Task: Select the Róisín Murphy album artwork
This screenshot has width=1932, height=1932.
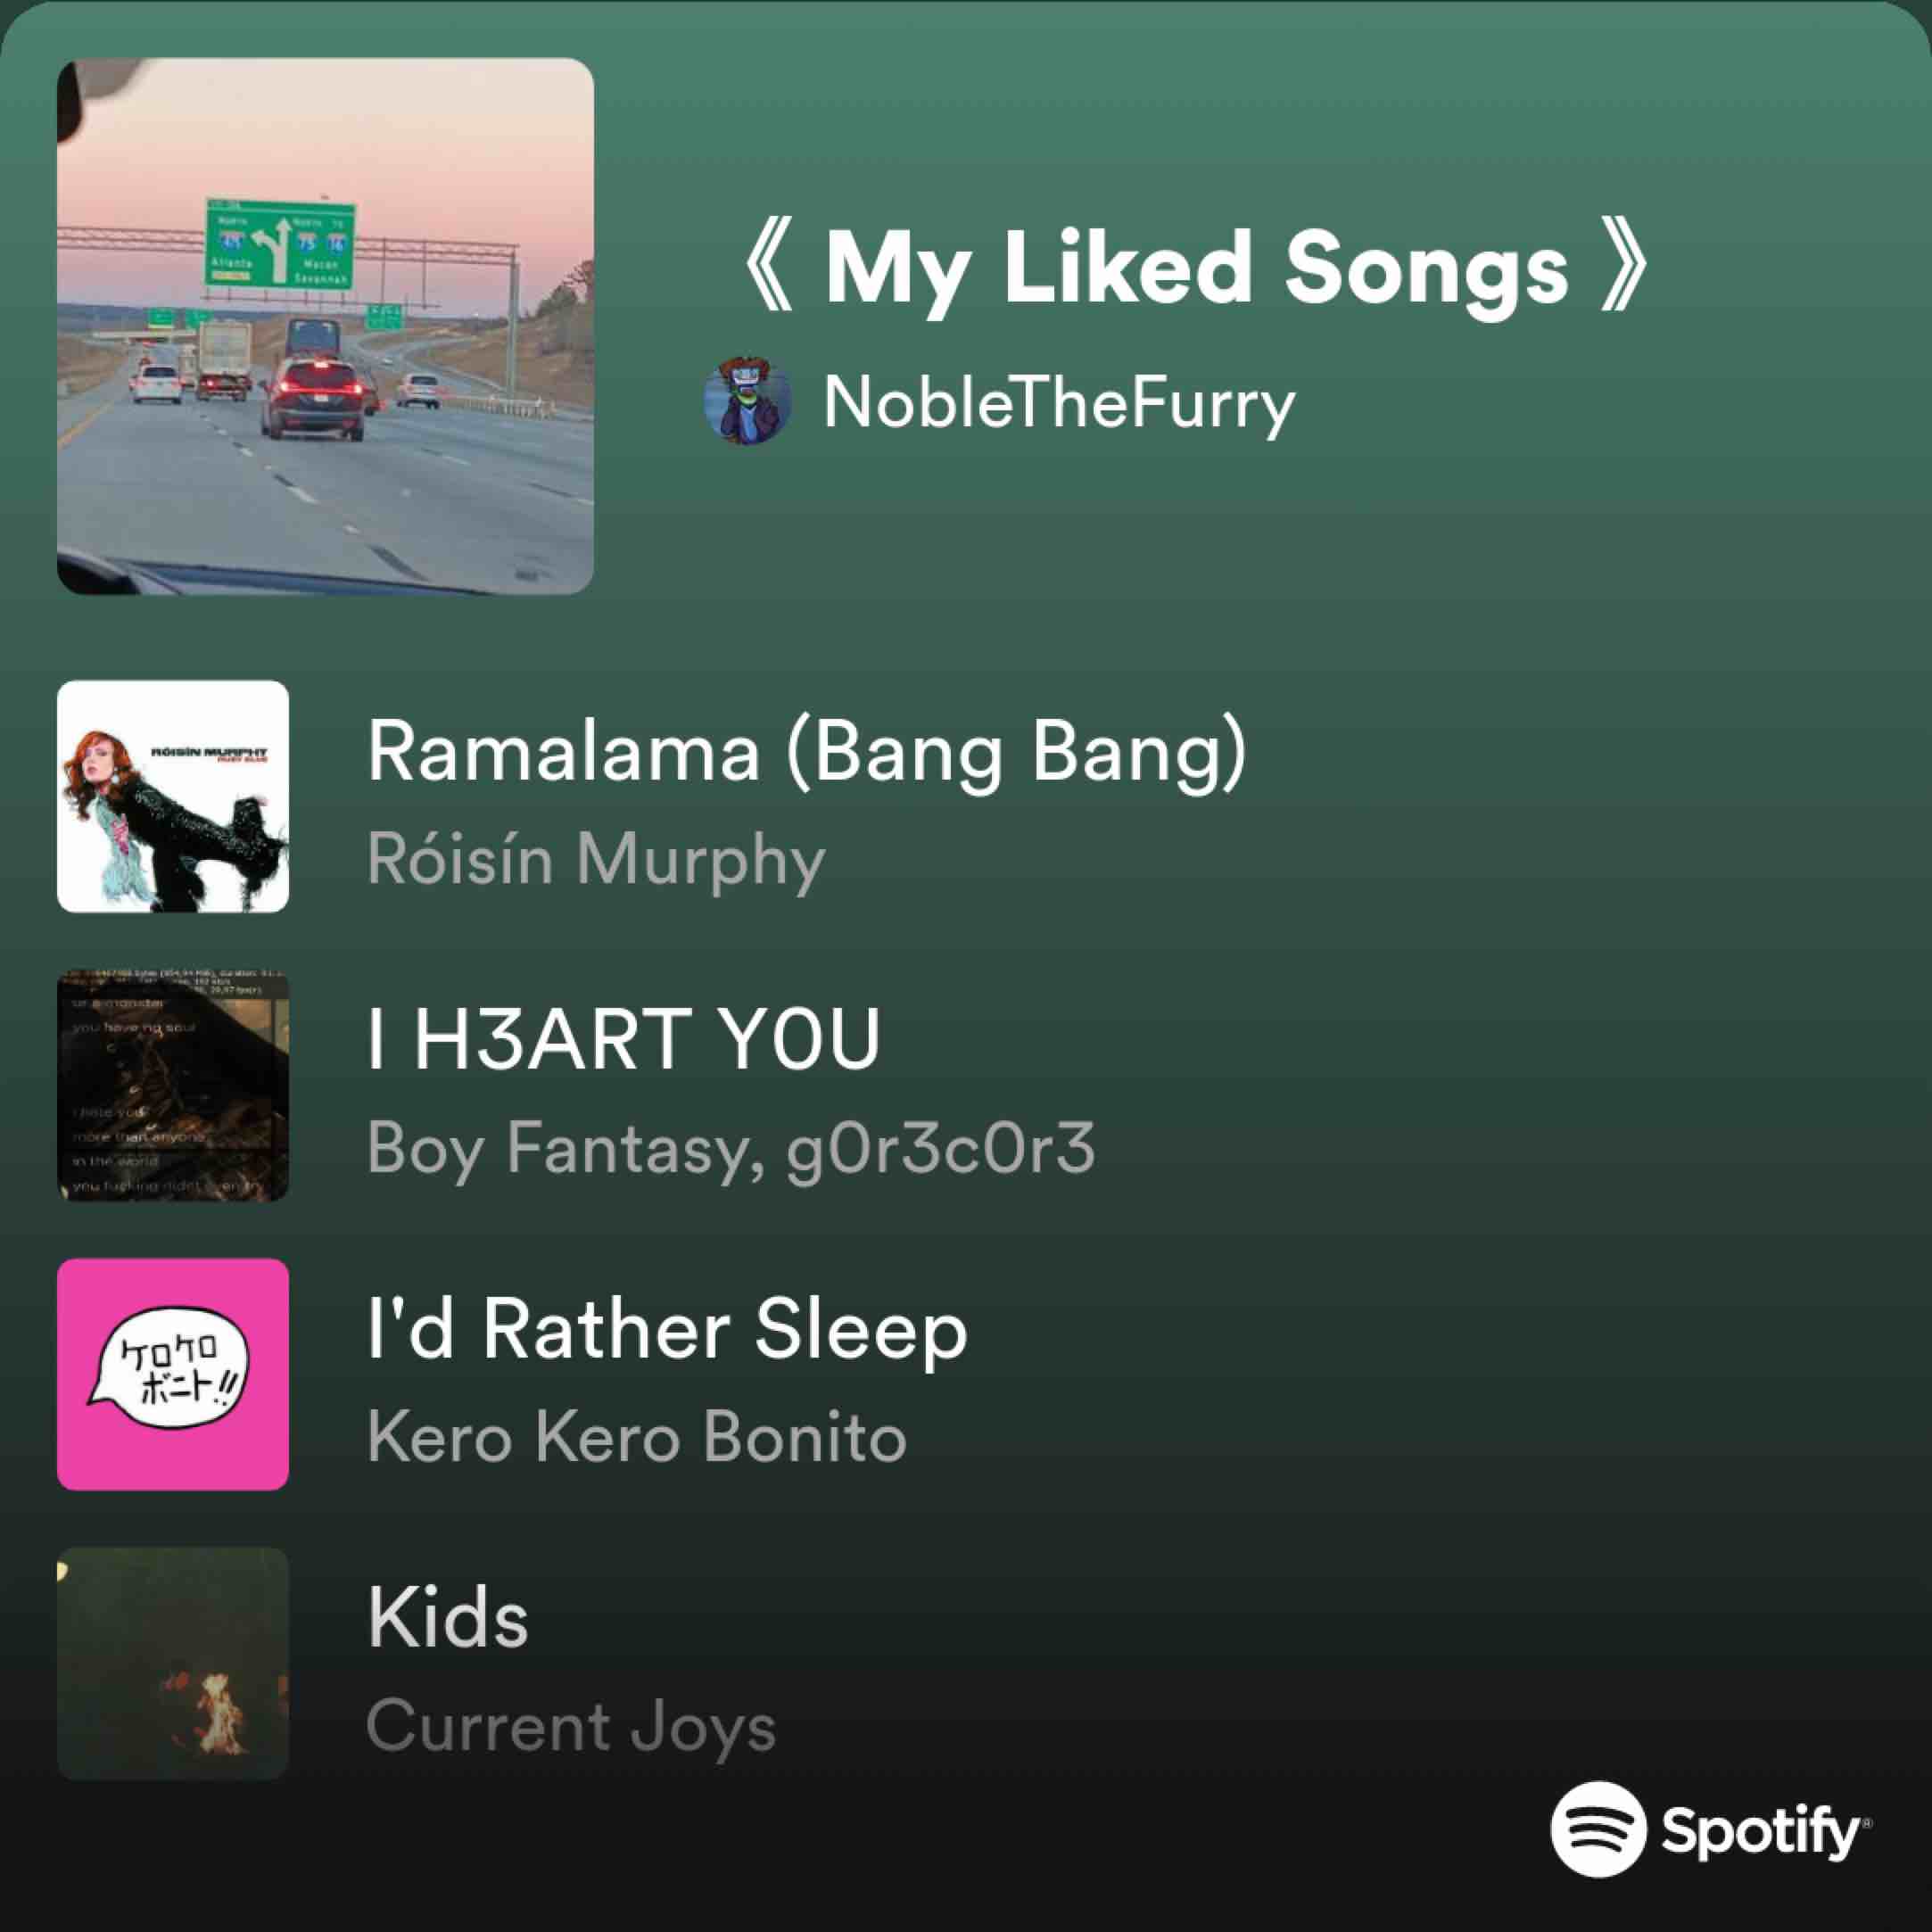Action: 173,796
